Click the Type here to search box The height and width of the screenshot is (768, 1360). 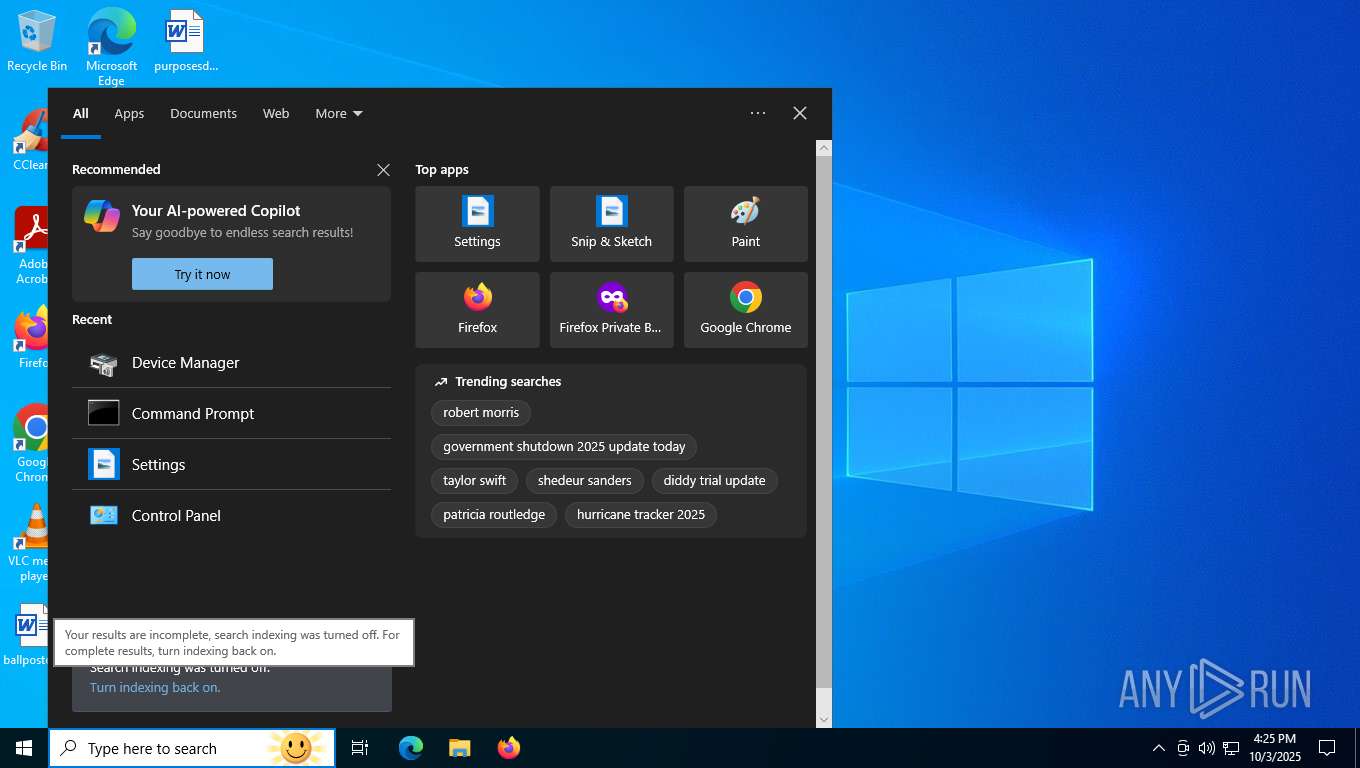[192, 748]
